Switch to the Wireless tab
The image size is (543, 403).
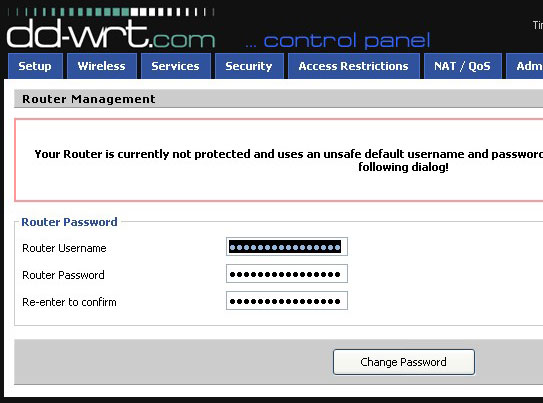[x=102, y=66]
